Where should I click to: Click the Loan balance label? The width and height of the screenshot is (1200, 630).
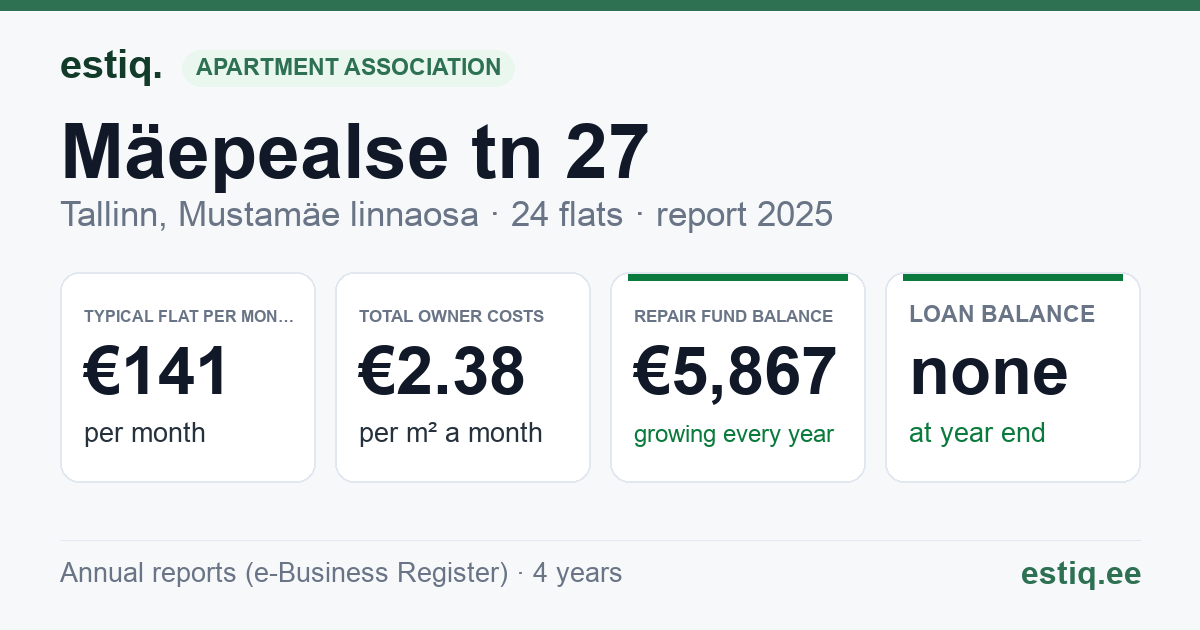(x=1002, y=314)
